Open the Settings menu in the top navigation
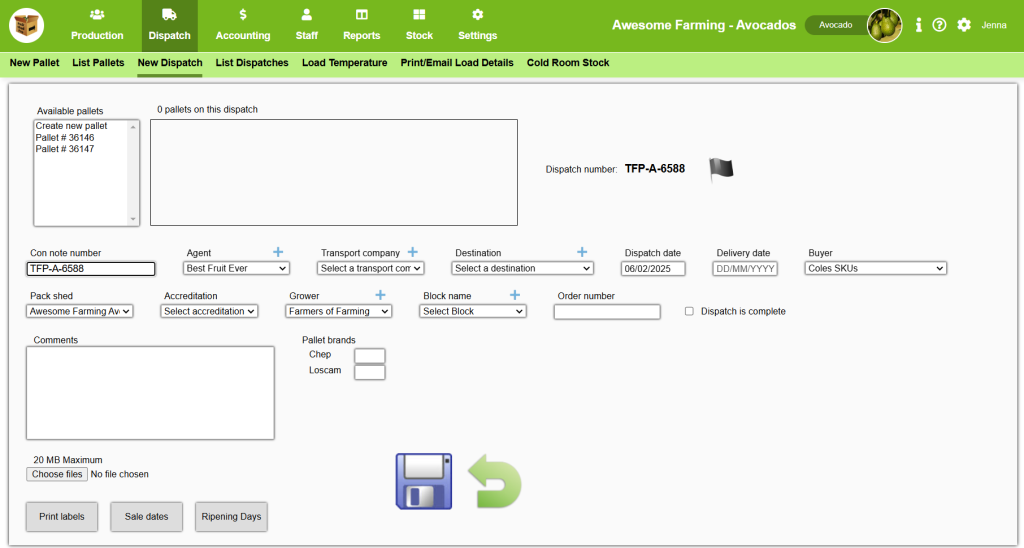Image resolution: width=1024 pixels, height=548 pixels. click(477, 26)
